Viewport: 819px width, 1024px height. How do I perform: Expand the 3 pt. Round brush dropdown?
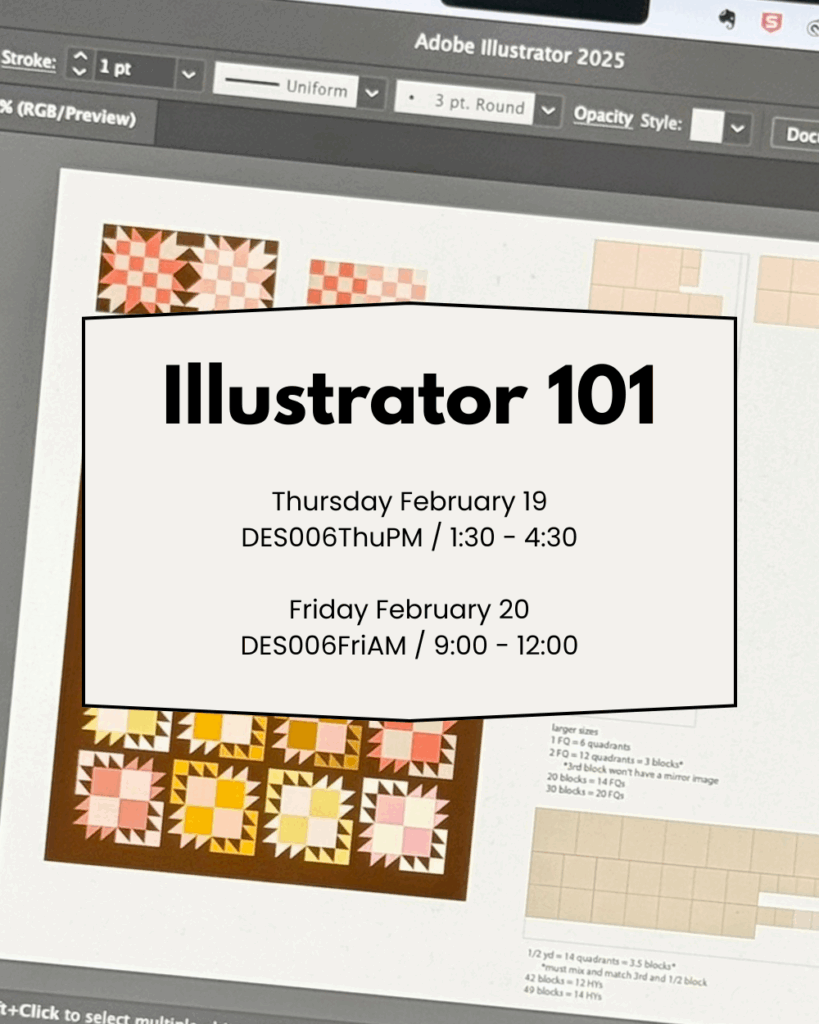click(x=547, y=112)
